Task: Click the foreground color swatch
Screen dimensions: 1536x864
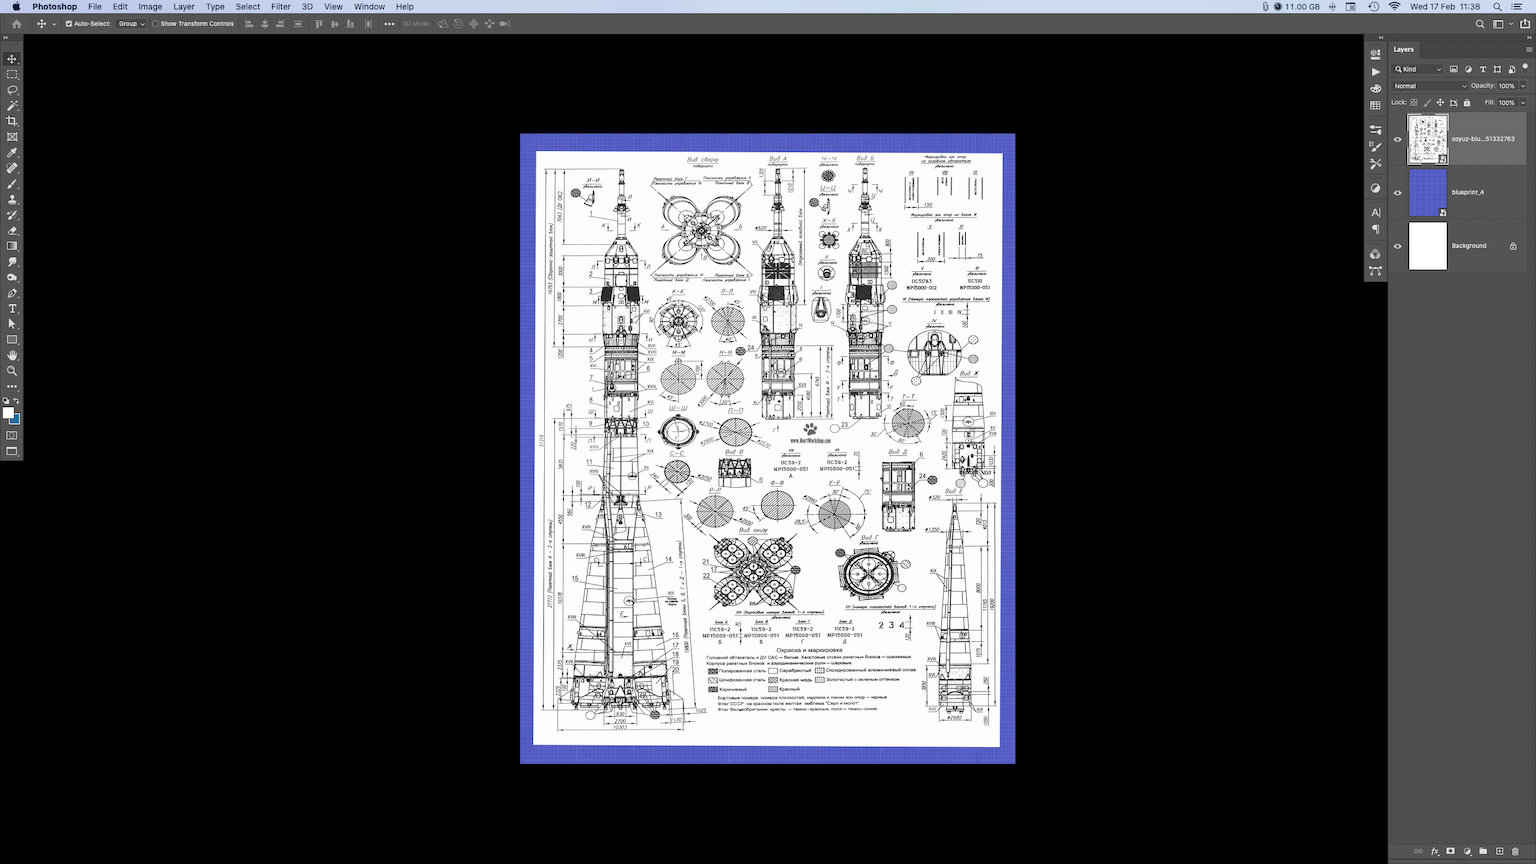Action: pyautogui.click(x=8, y=412)
